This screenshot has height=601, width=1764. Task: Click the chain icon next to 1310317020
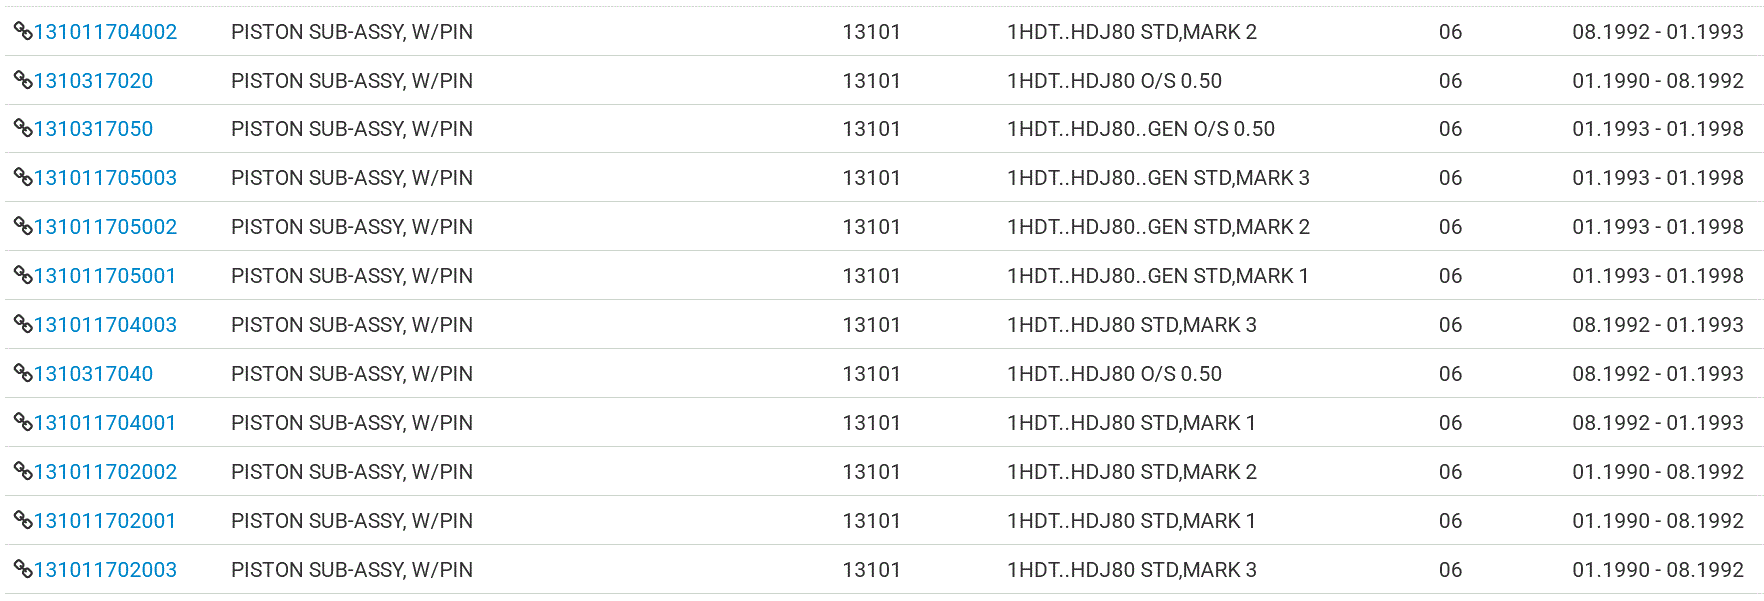coord(23,80)
